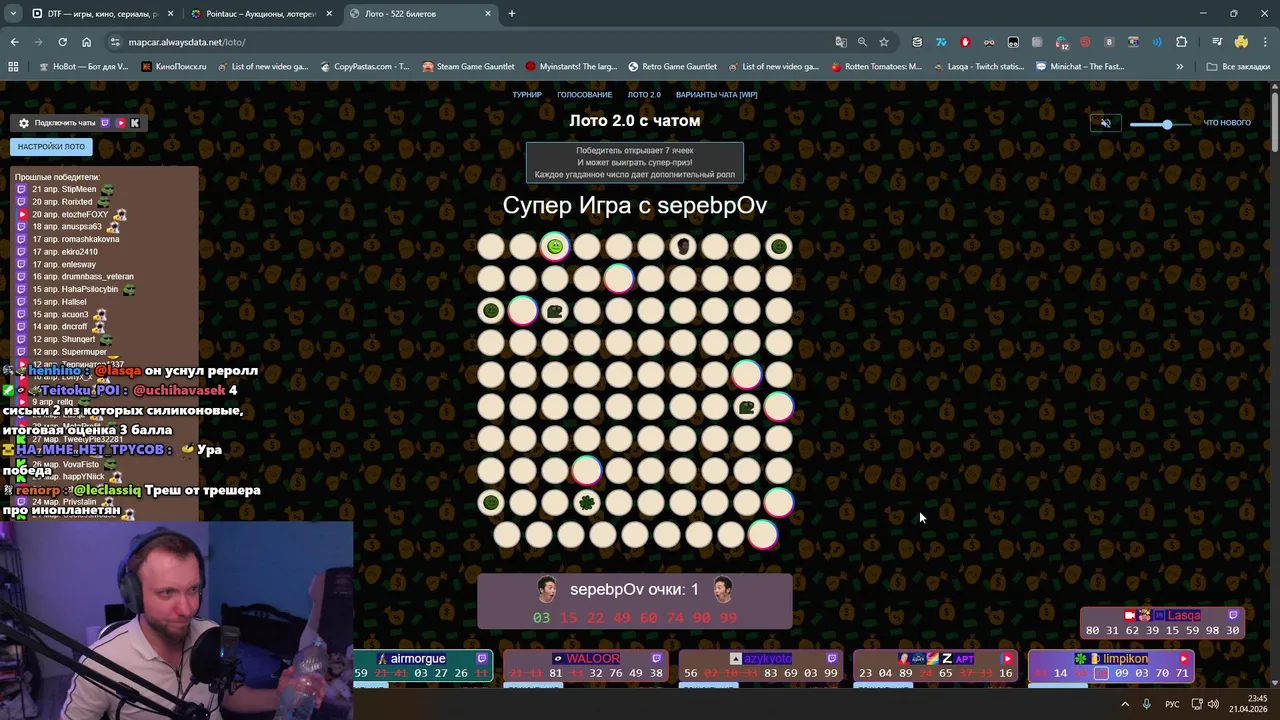
Task: Open the limpikon player ticket
Action: (x=1111, y=666)
